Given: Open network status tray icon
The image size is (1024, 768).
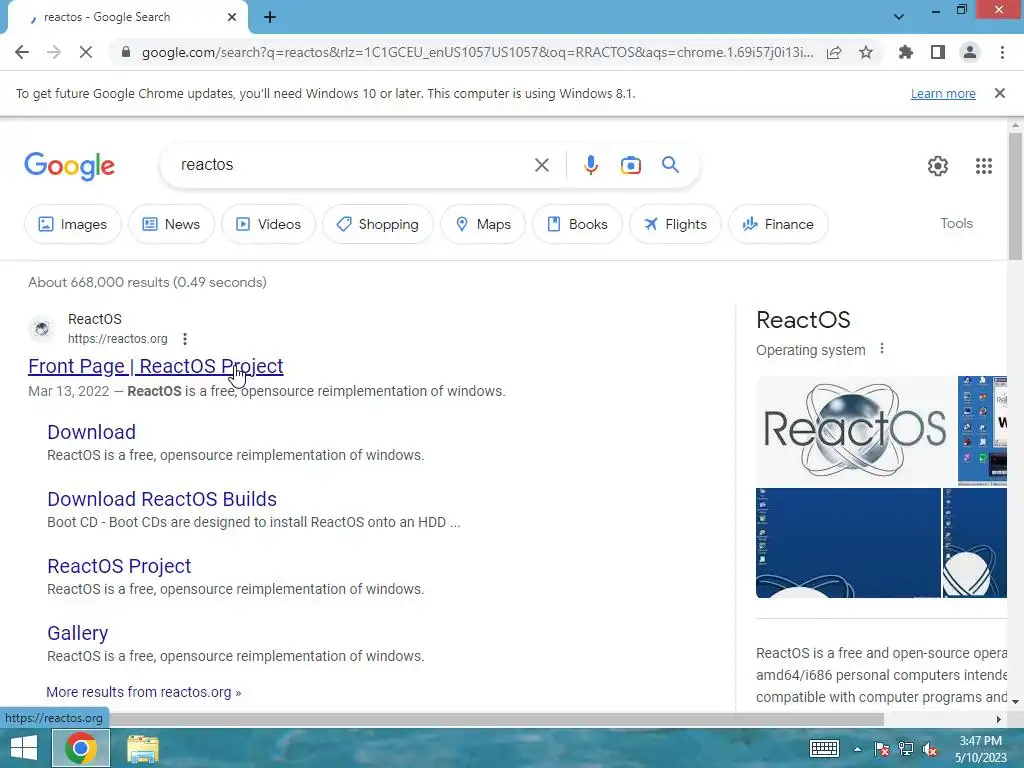Looking at the screenshot, I should coord(906,749).
